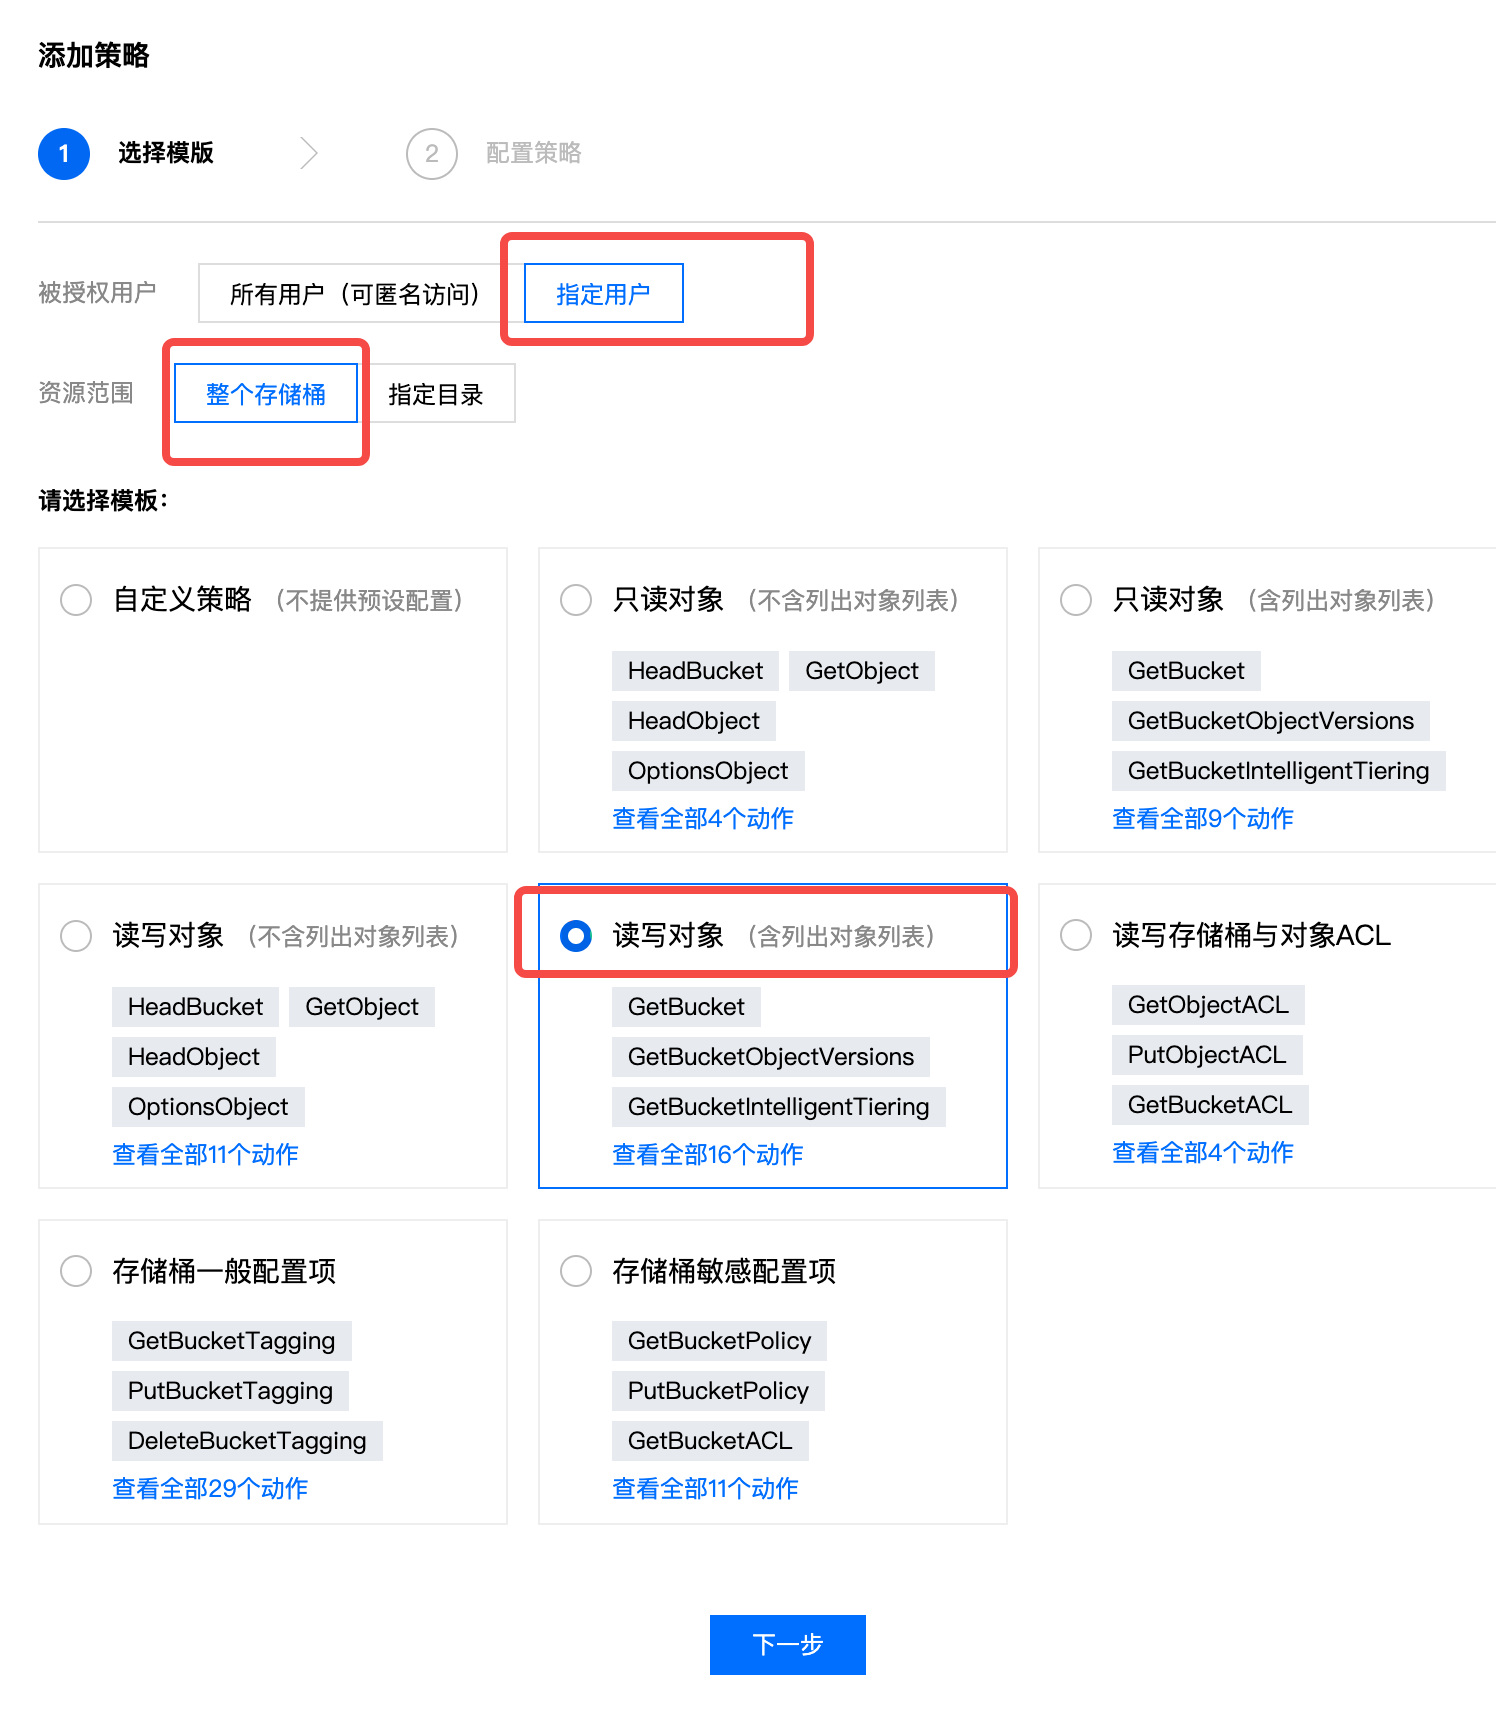Screen dimensions: 1496x1718
Task: Click GetBucketObjectVersions tag in 只读对象 (含列出对象列表) card
Action: (1271, 721)
